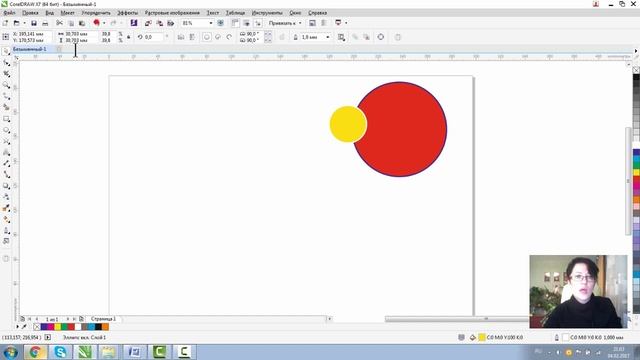This screenshot has width=640, height=360.
Task: Select the Arc shape mode button
Action: click(229, 37)
